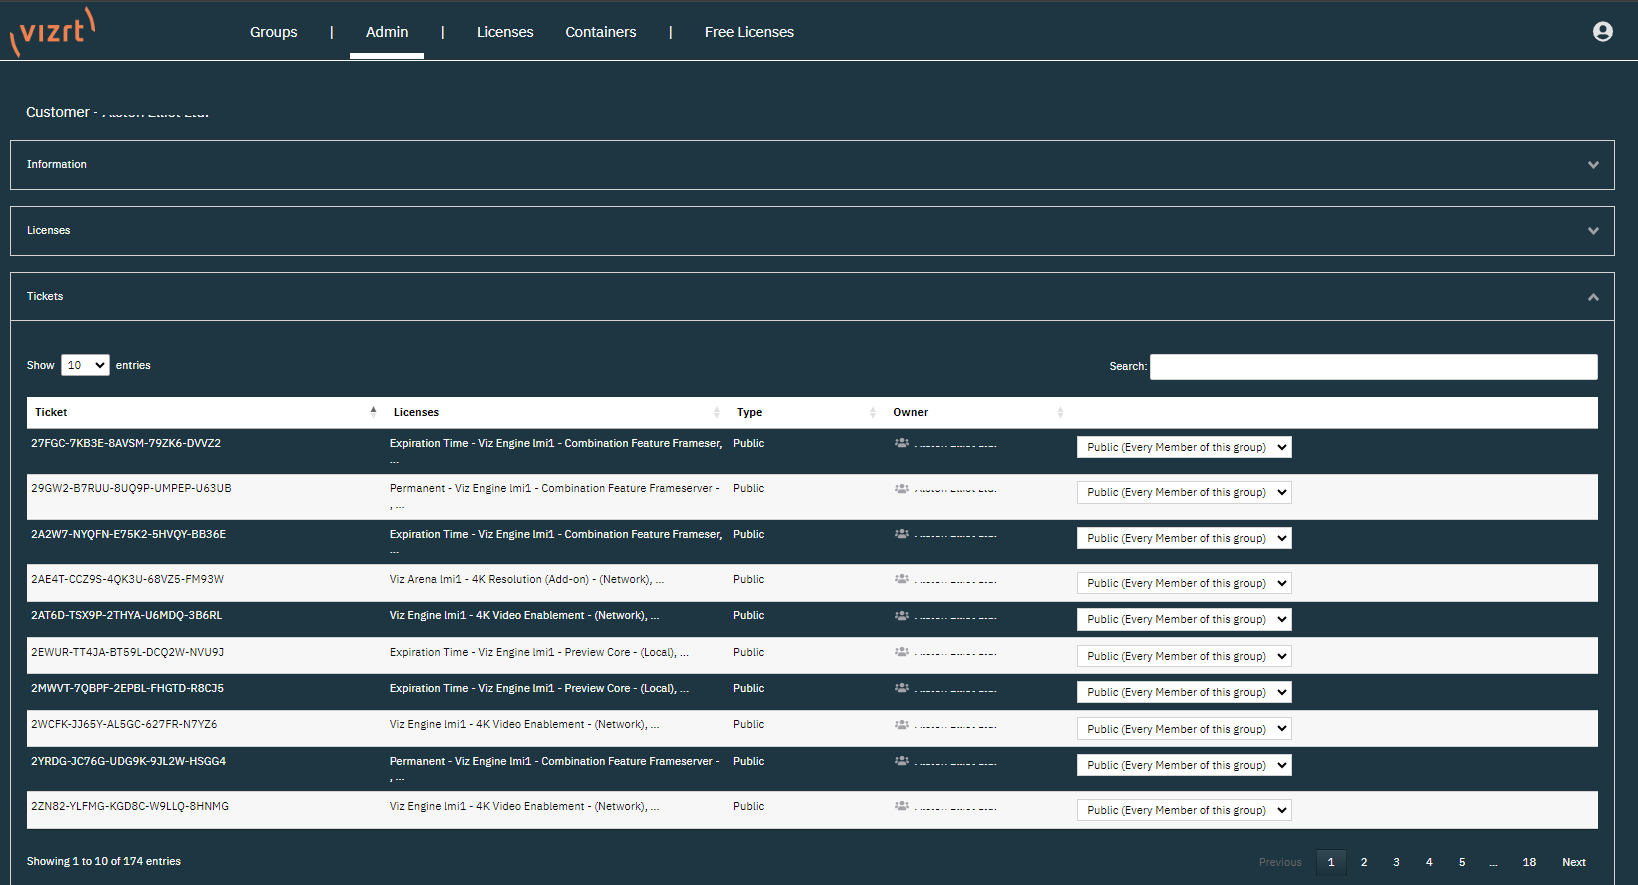Click the Vizrt logo
1638x885 pixels.
[53, 31]
